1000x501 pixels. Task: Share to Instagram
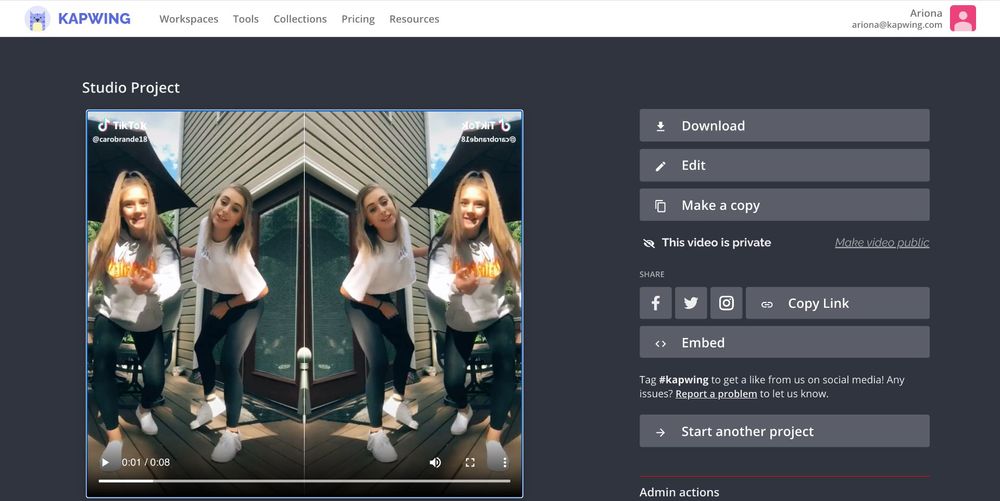pyautogui.click(x=726, y=303)
